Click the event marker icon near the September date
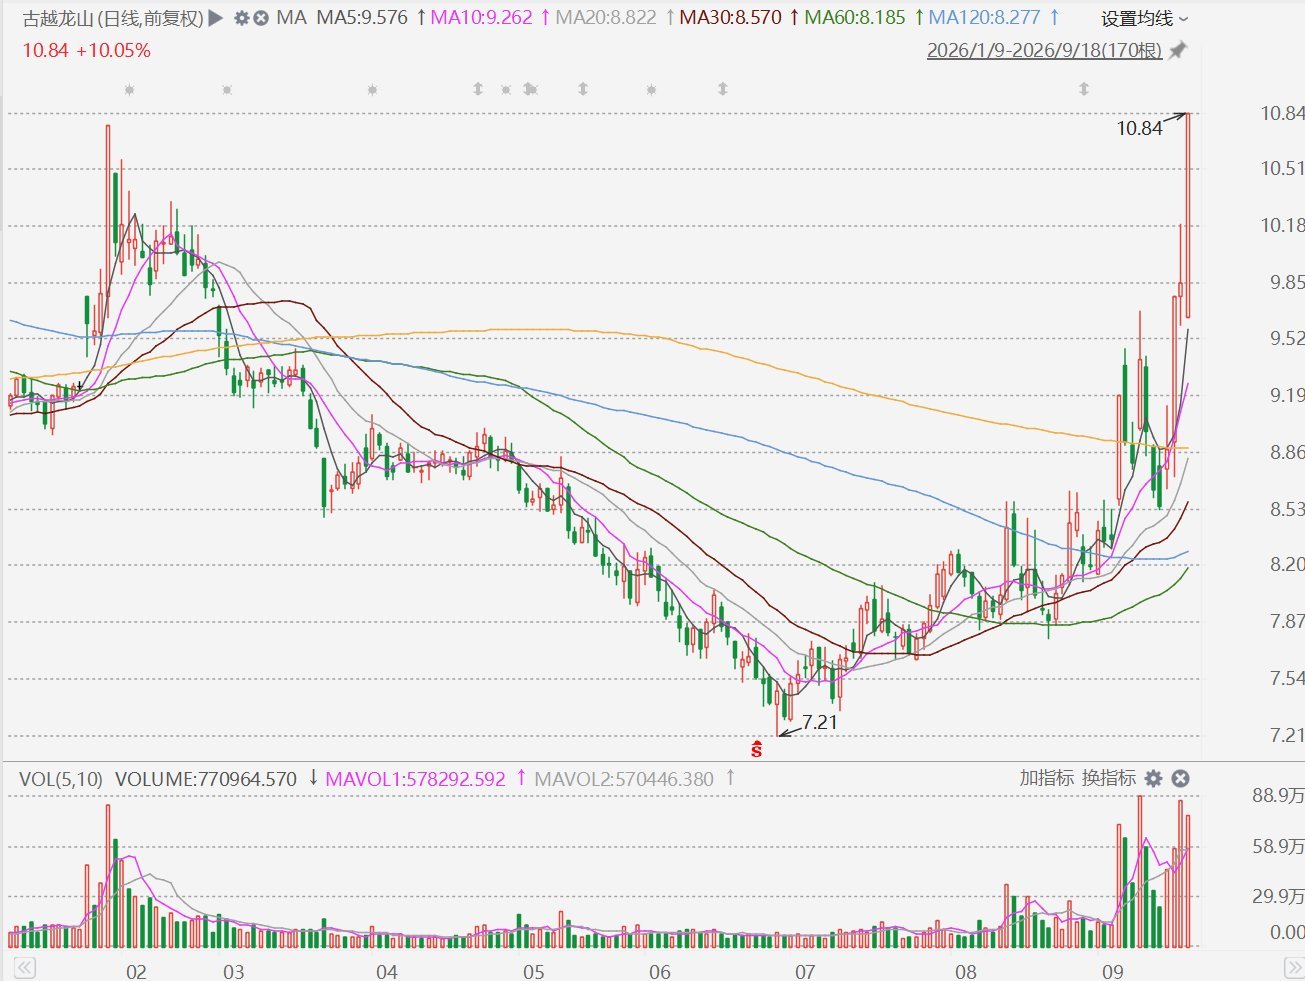Screen dimensions: 1305x981 (x=1084, y=90)
